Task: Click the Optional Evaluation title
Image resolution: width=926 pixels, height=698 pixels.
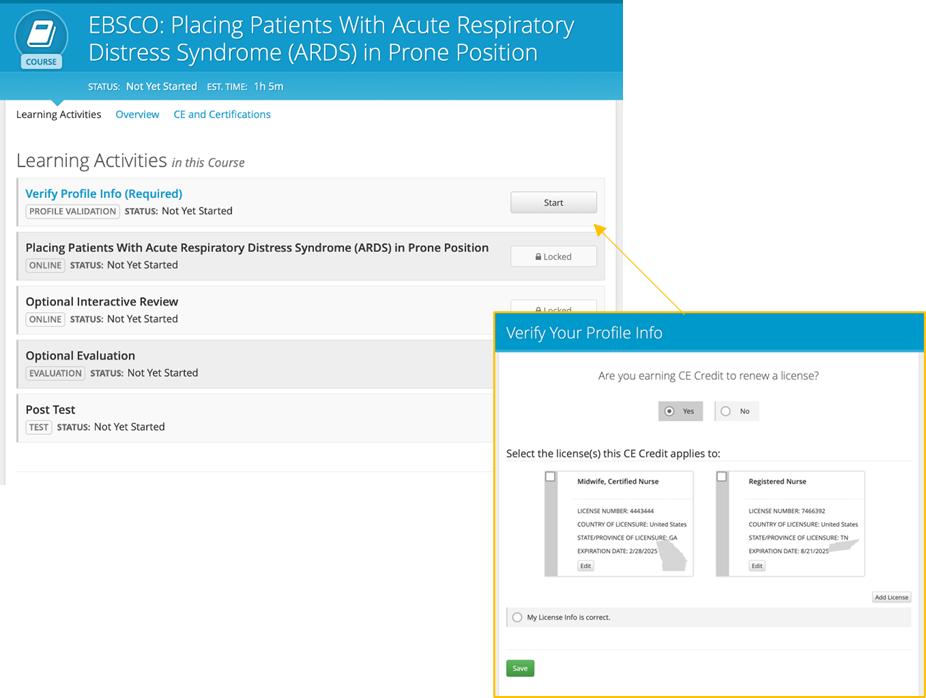Action: (80, 355)
